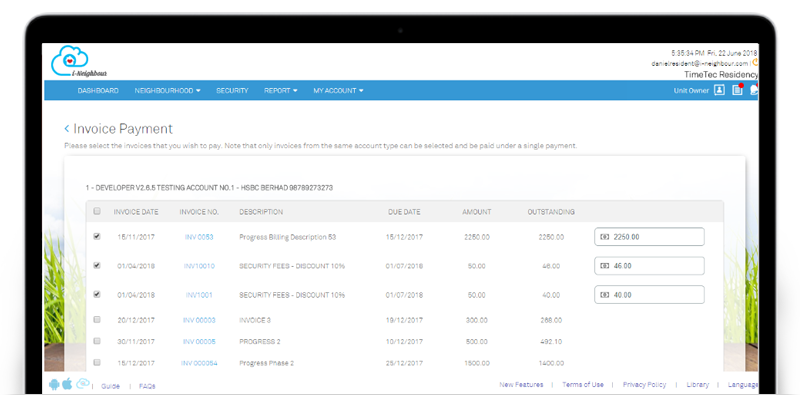This screenshot has width=800, height=395.
Task: Expand the NEIGHBOURHOOD dropdown menu
Action: point(167,90)
